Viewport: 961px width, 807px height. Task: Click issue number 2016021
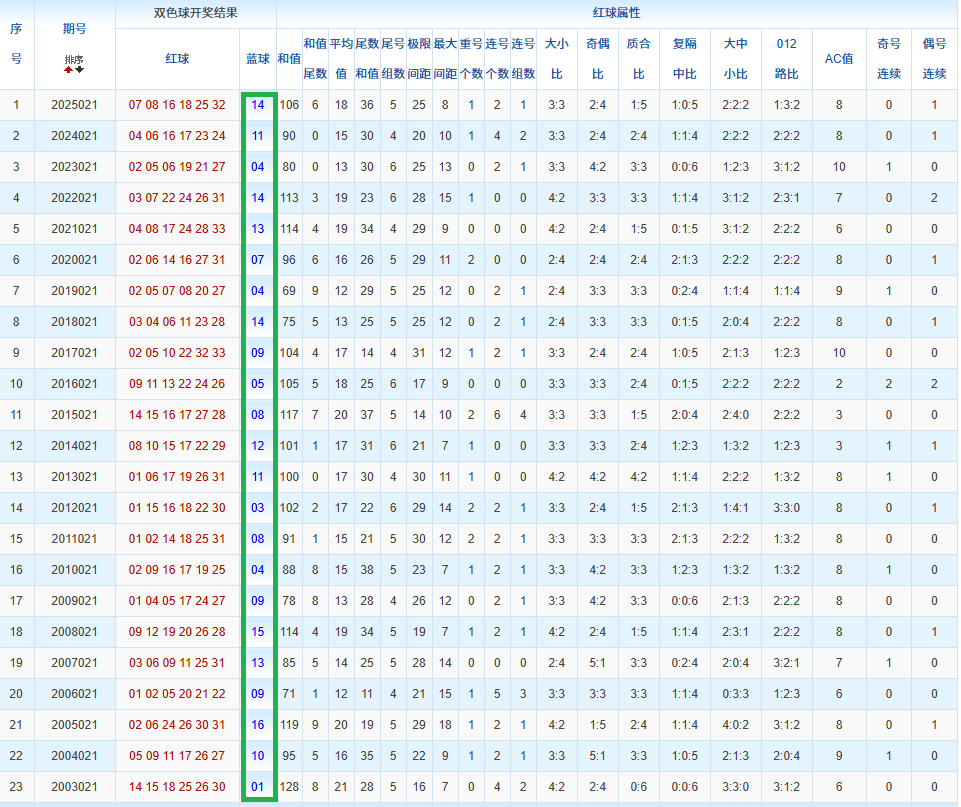(74, 384)
